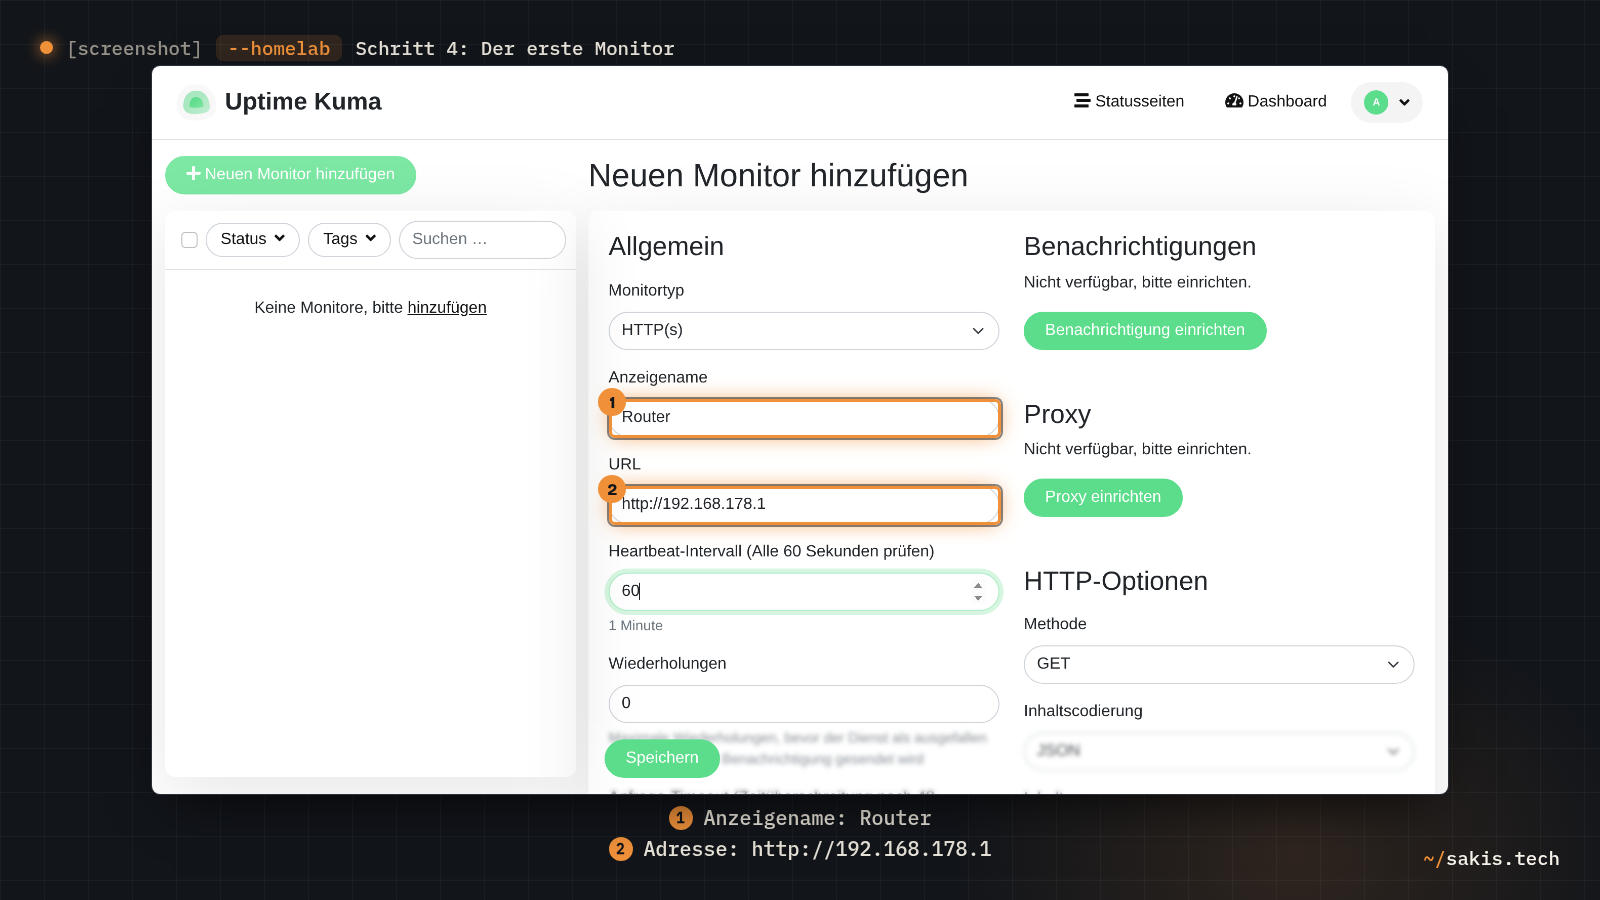The width and height of the screenshot is (1600, 900).
Task: Click the plus icon on add-monitor button
Action: coord(194,174)
